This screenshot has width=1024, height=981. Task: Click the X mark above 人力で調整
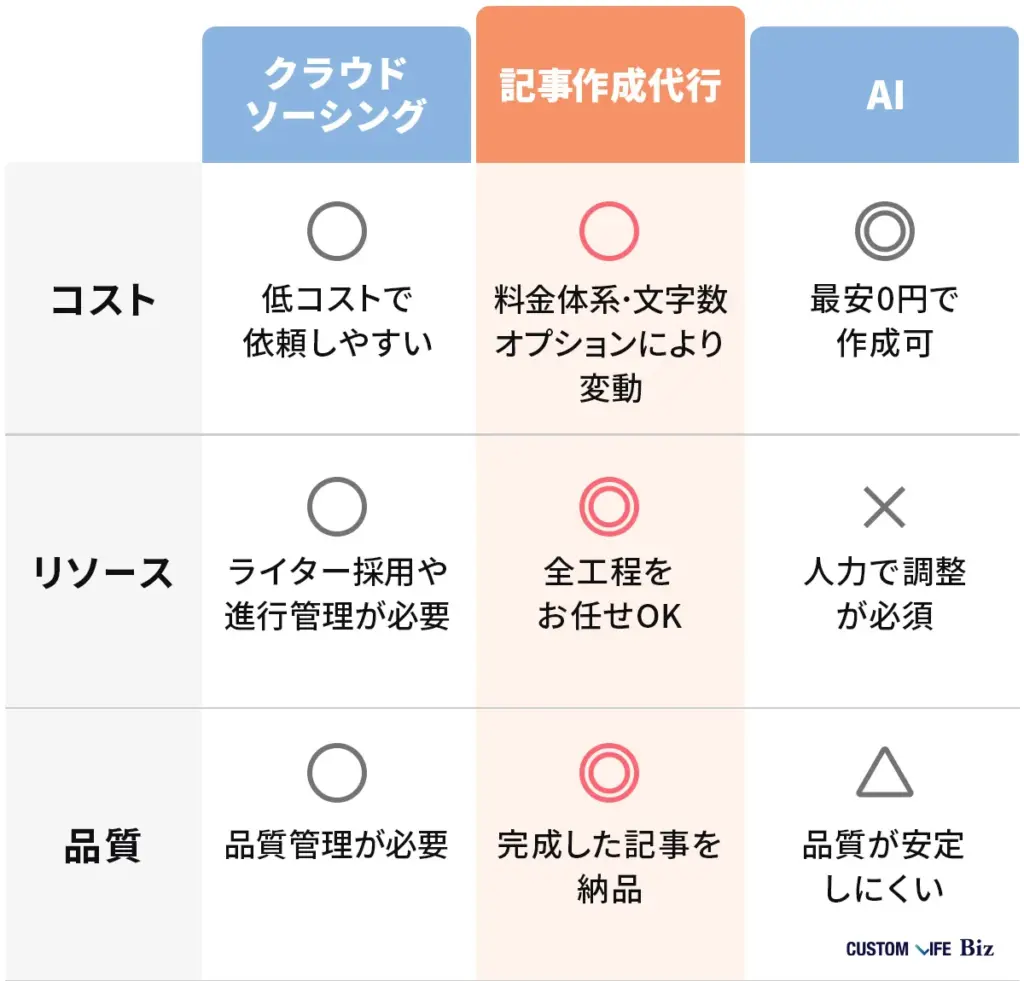coord(885,507)
